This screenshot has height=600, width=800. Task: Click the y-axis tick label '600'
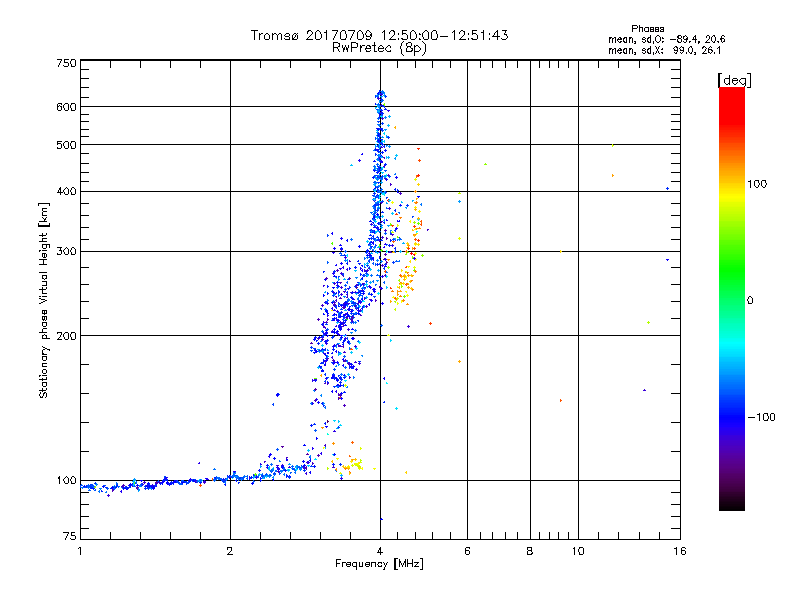(x=66, y=107)
